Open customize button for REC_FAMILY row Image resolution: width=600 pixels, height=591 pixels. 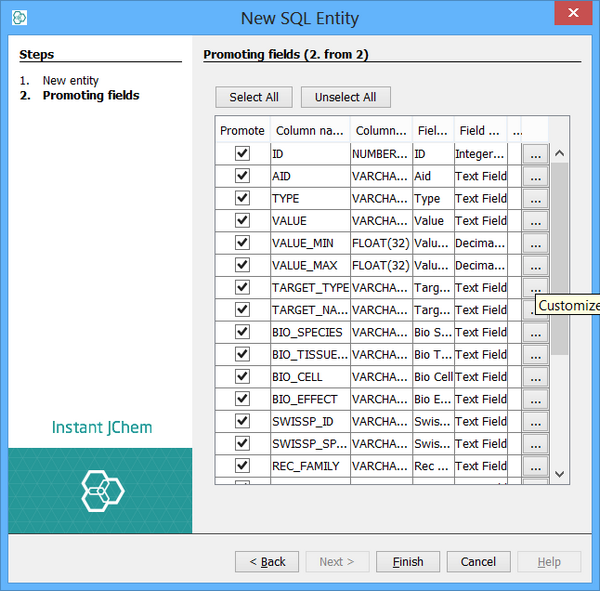535,466
